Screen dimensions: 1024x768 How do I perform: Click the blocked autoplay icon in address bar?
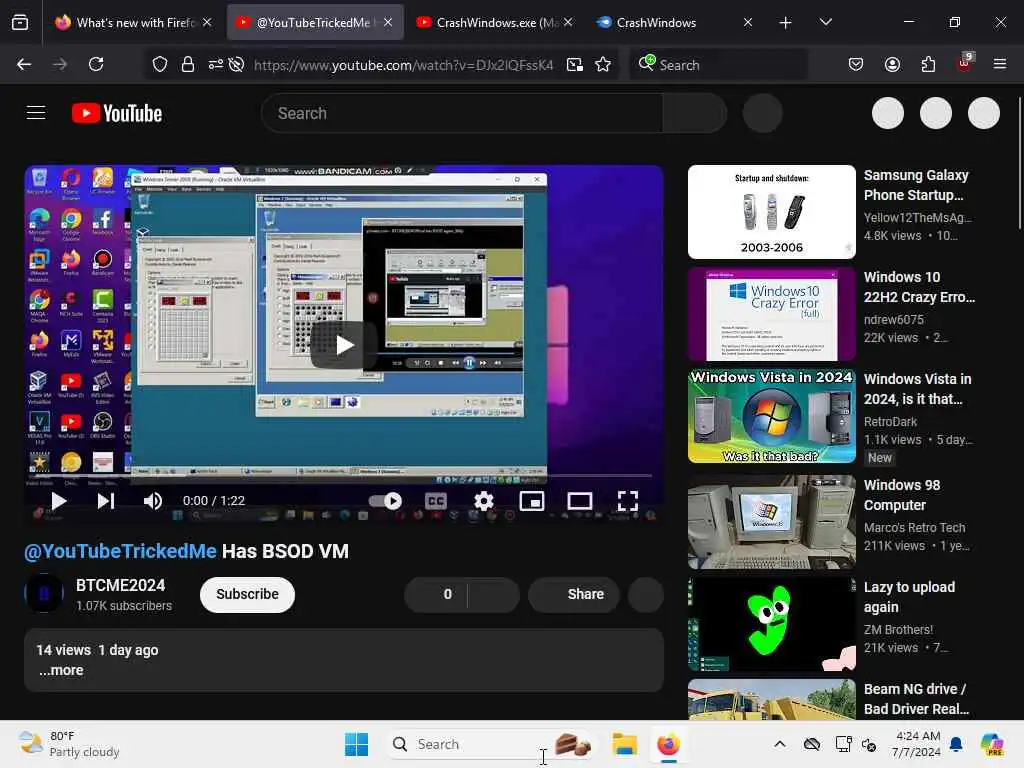point(236,64)
